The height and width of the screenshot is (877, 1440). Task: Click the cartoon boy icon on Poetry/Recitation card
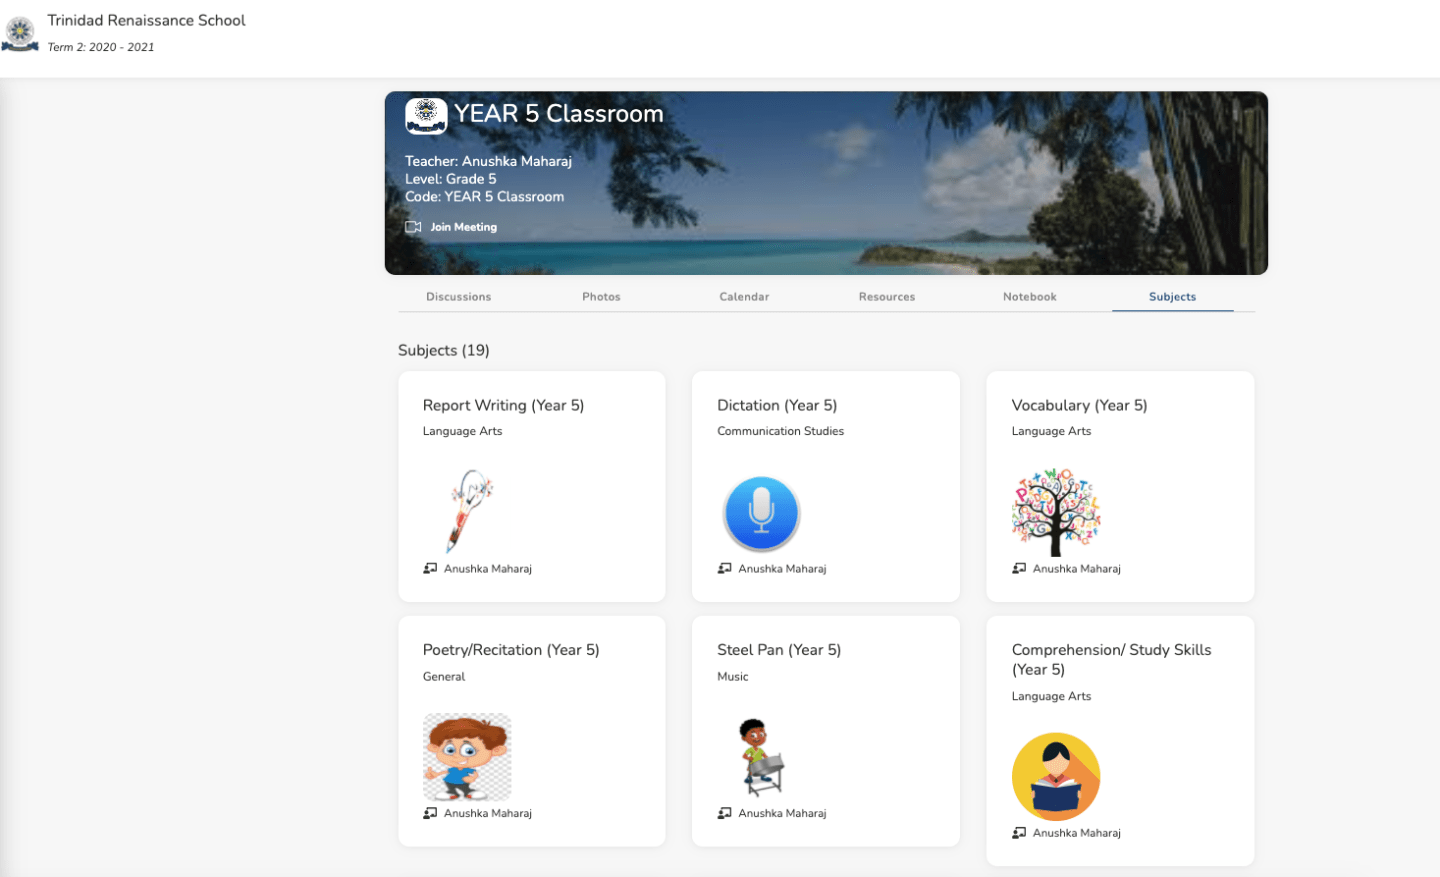click(467, 757)
